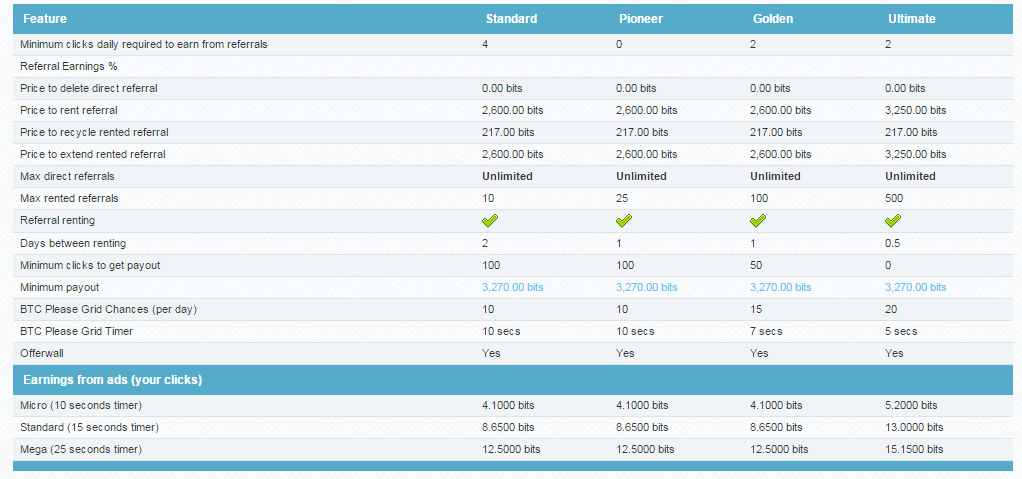This screenshot has height=479, width=1022.
Task: Select the Standard column header
Action: pos(512,19)
